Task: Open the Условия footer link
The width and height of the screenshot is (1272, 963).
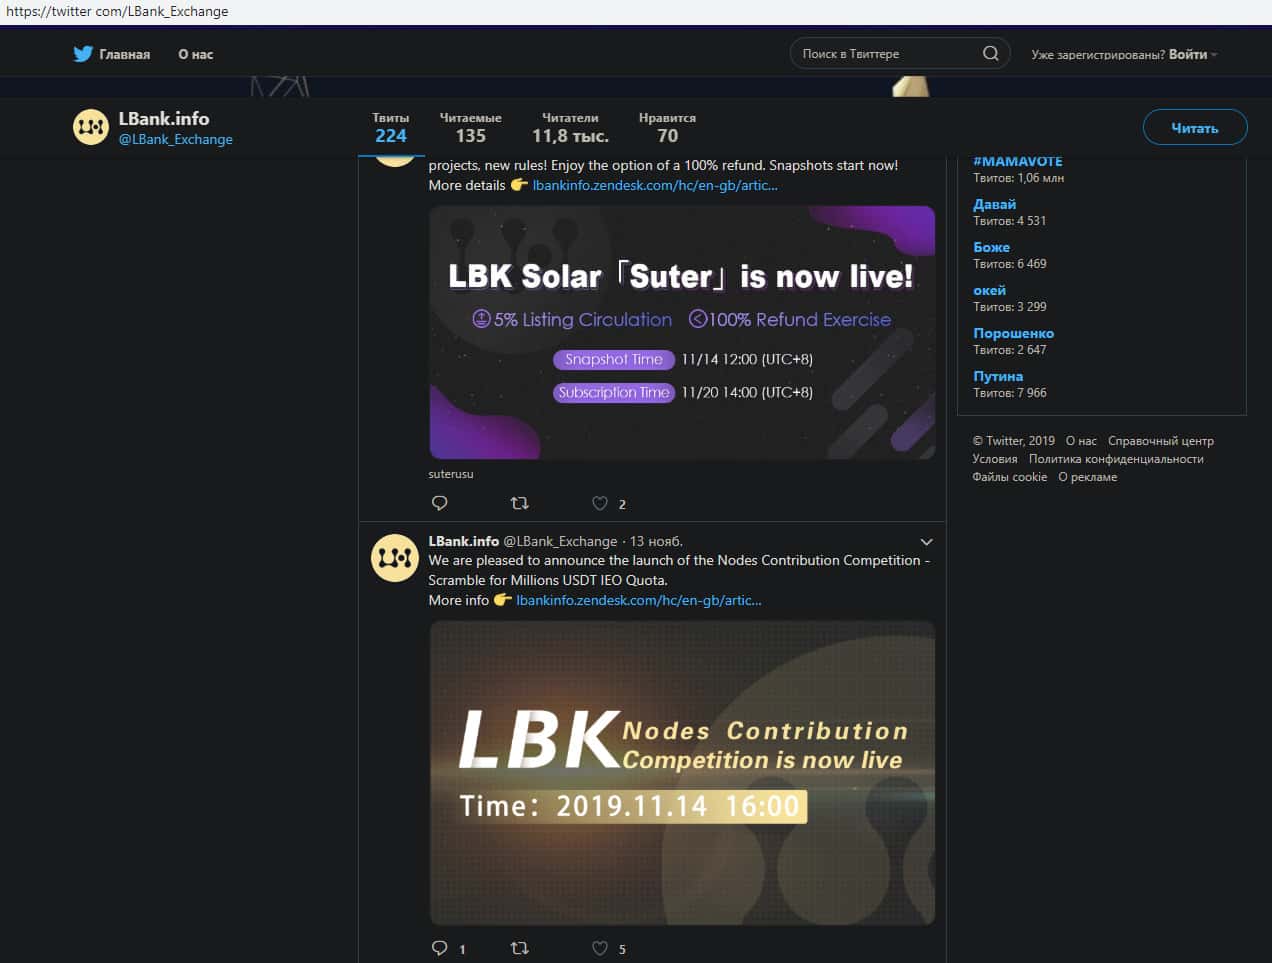Action: point(995,459)
